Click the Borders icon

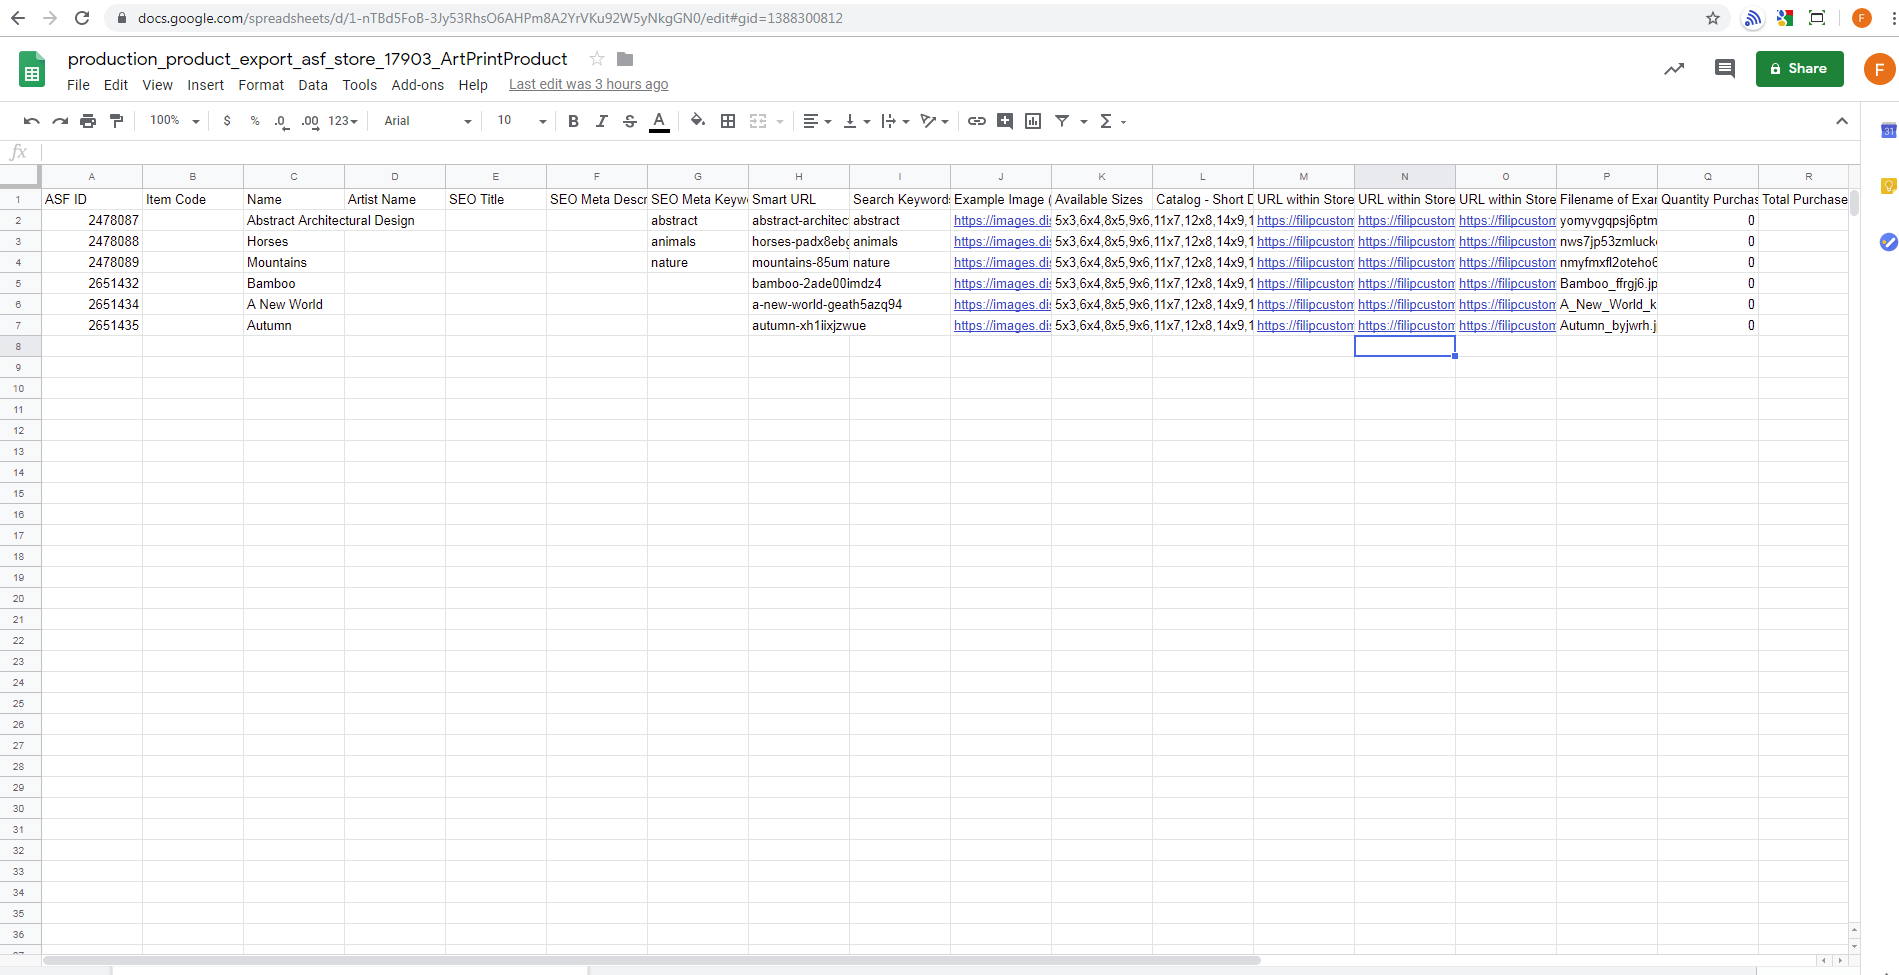tap(728, 121)
